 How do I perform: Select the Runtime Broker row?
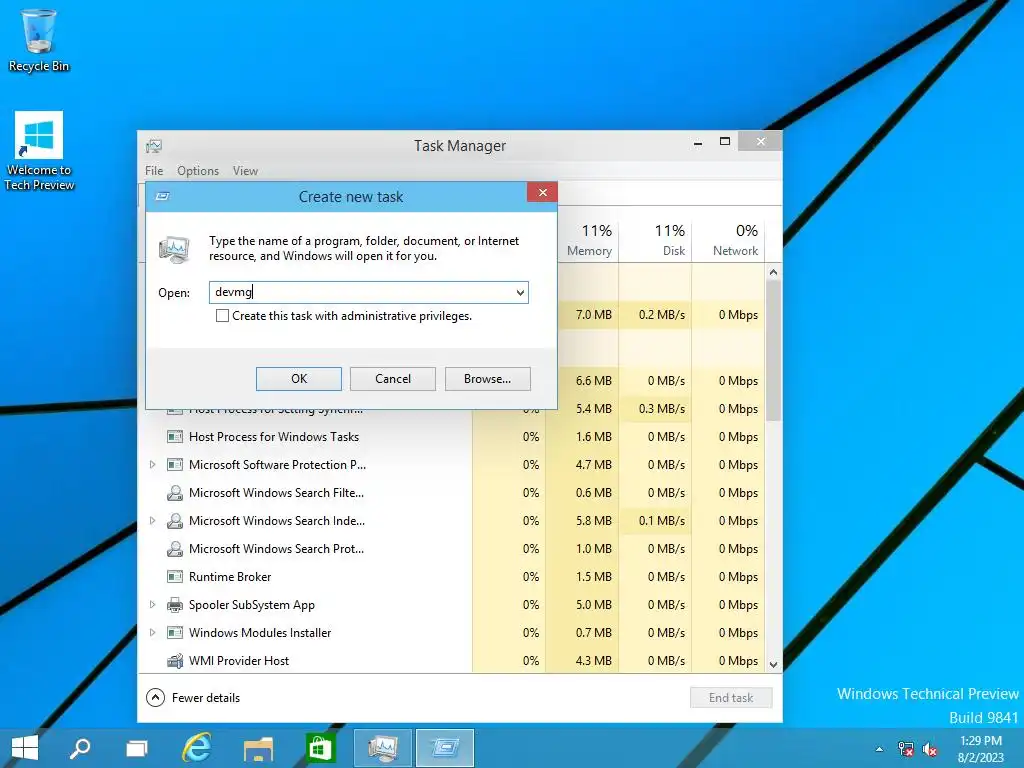(x=451, y=577)
